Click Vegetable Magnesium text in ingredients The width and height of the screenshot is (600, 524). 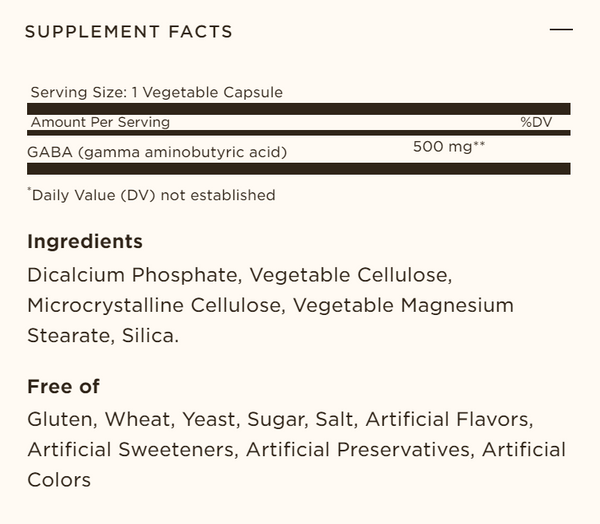click(x=403, y=305)
